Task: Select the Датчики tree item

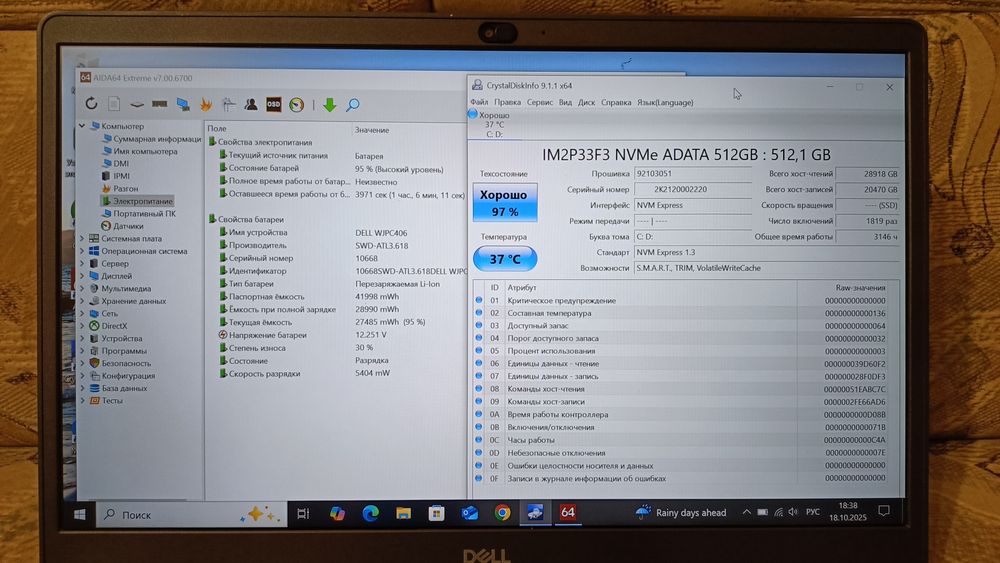Action: click(x=128, y=226)
